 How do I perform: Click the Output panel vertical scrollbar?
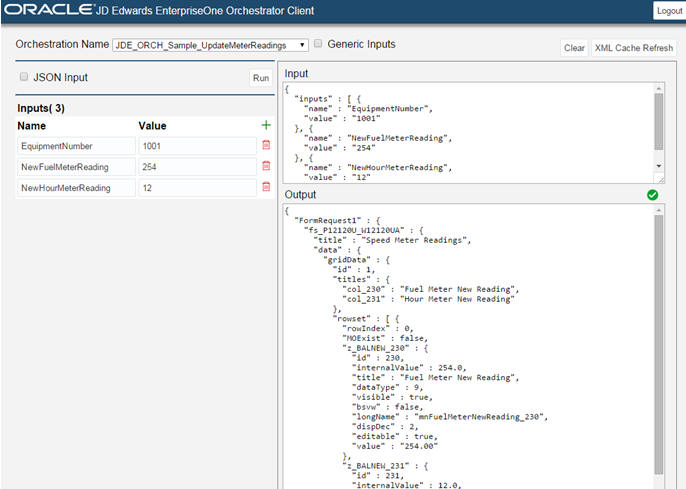coord(658,340)
